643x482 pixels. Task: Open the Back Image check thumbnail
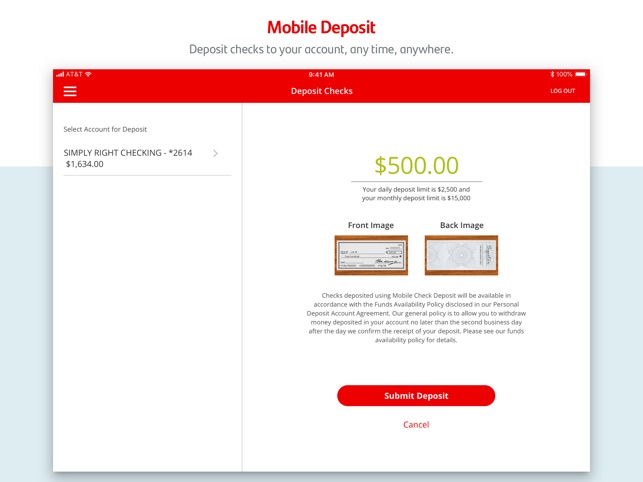click(461, 255)
